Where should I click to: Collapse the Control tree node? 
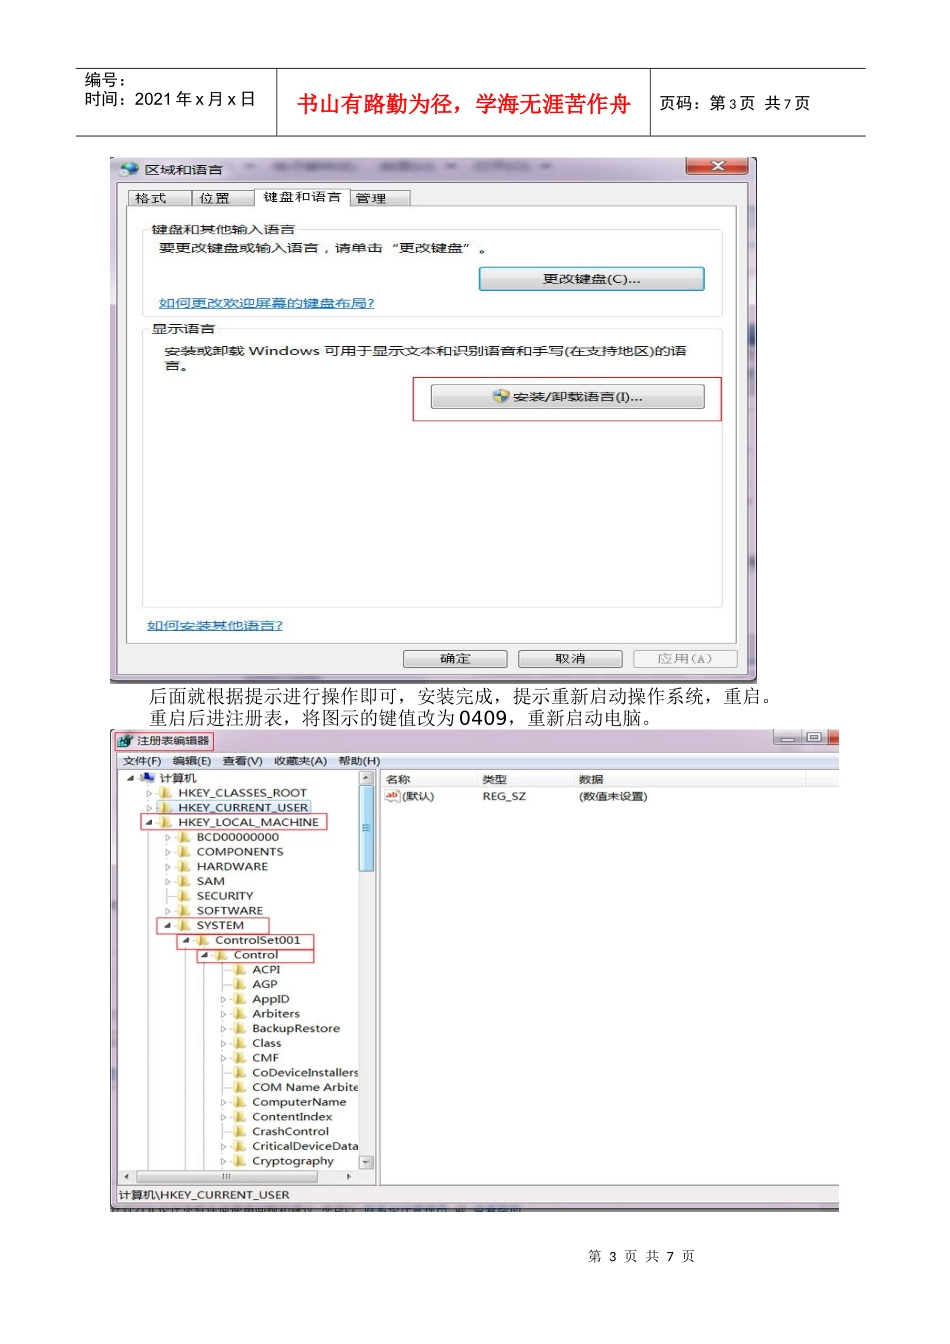pos(204,955)
